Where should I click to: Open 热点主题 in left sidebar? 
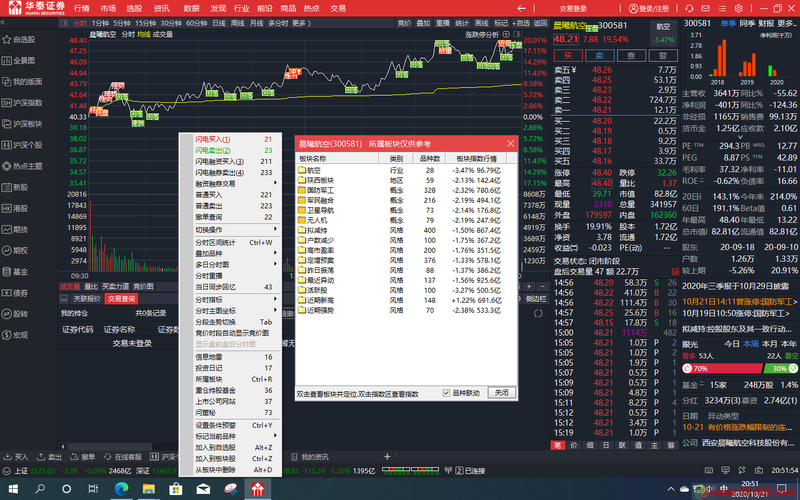[21, 166]
